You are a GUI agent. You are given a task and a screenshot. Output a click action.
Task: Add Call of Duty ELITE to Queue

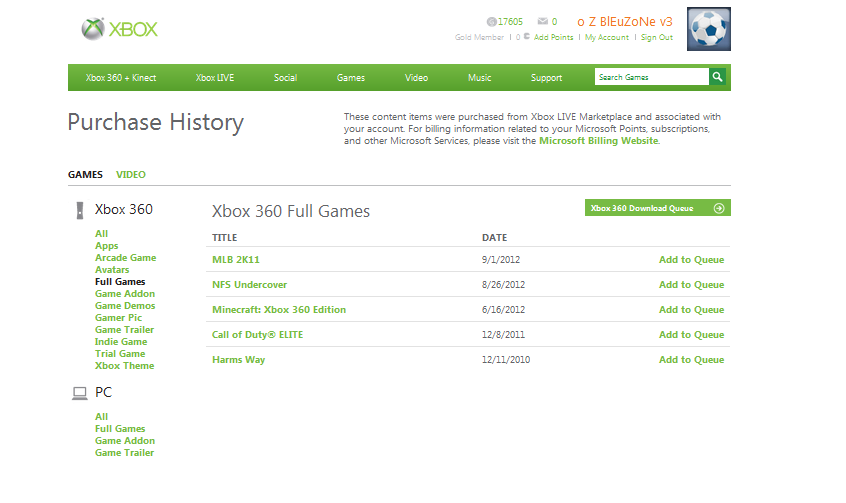tap(691, 335)
